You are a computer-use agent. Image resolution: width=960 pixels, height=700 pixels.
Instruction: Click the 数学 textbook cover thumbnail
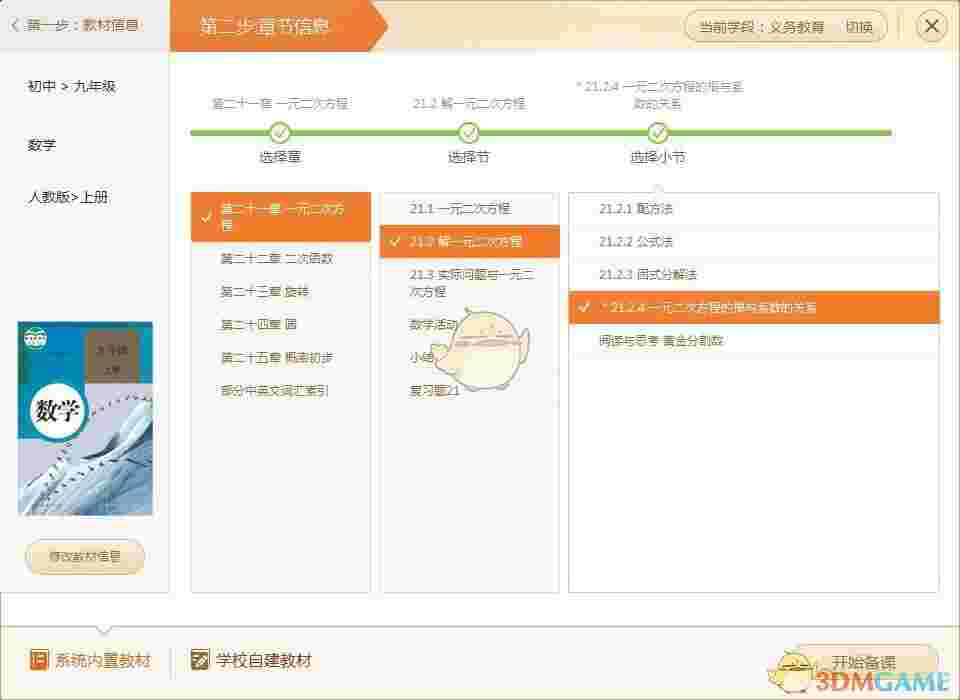[84, 417]
